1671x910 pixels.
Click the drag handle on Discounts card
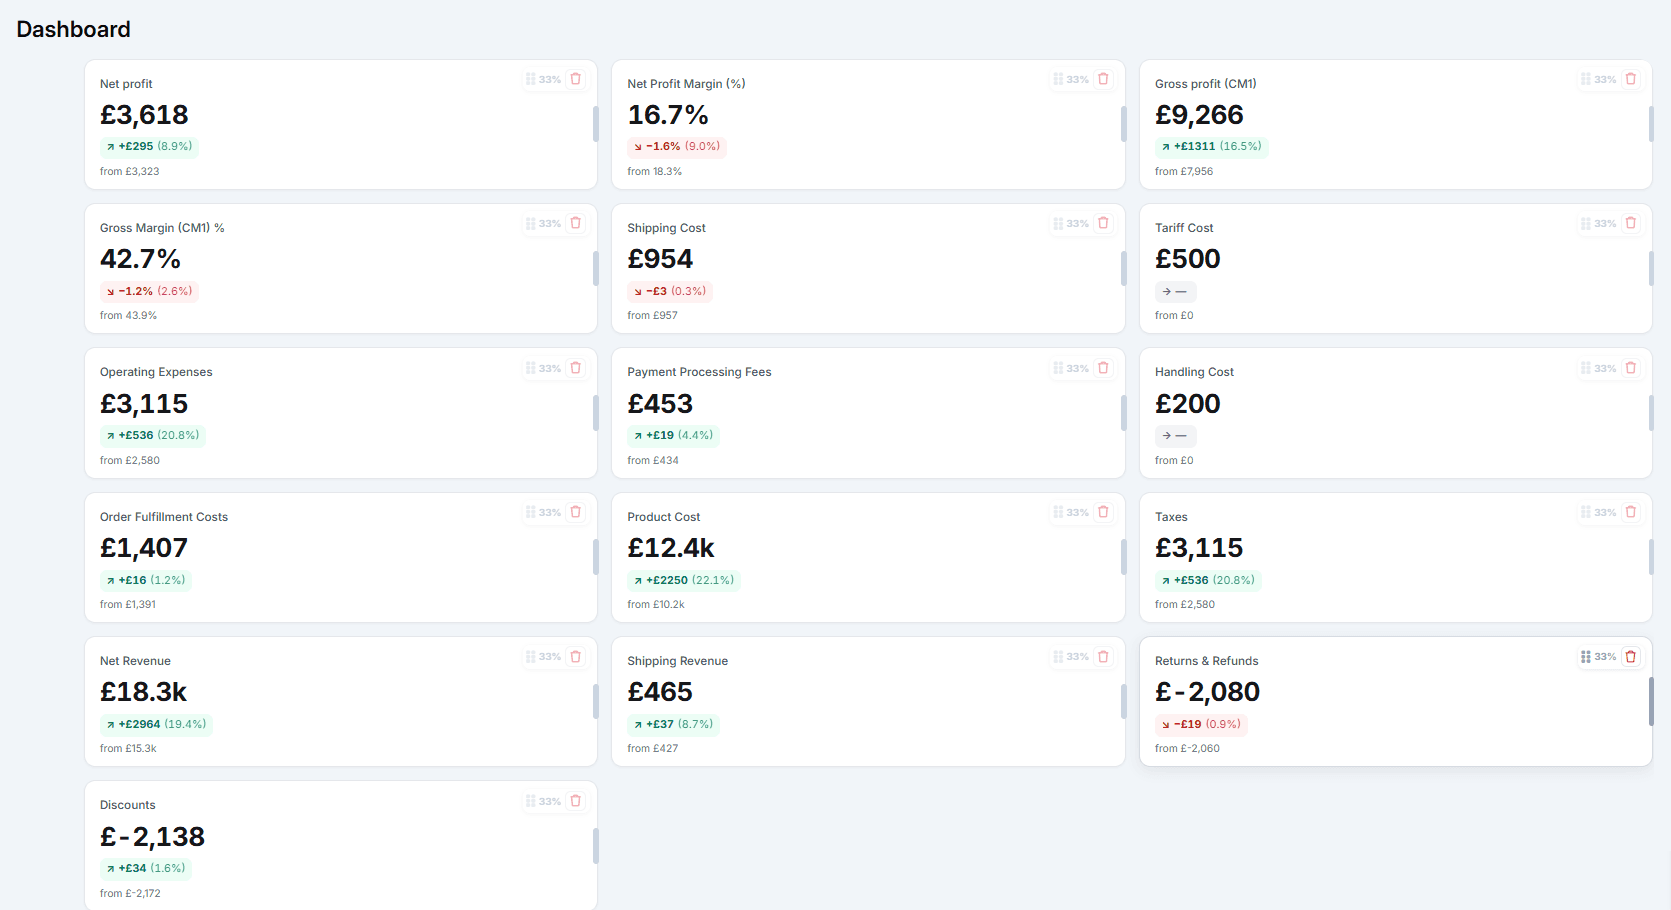point(531,801)
